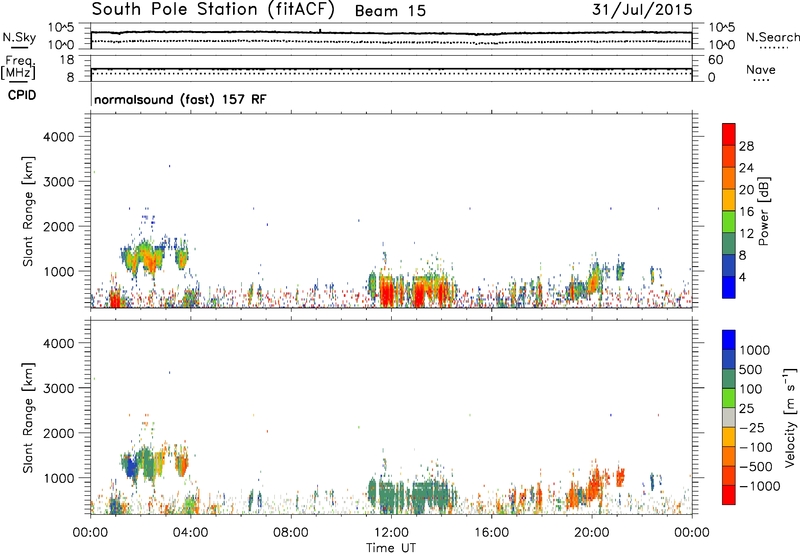Click the '20:00' time tick label
This screenshot has height=554, width=800.
coord(592,533)
